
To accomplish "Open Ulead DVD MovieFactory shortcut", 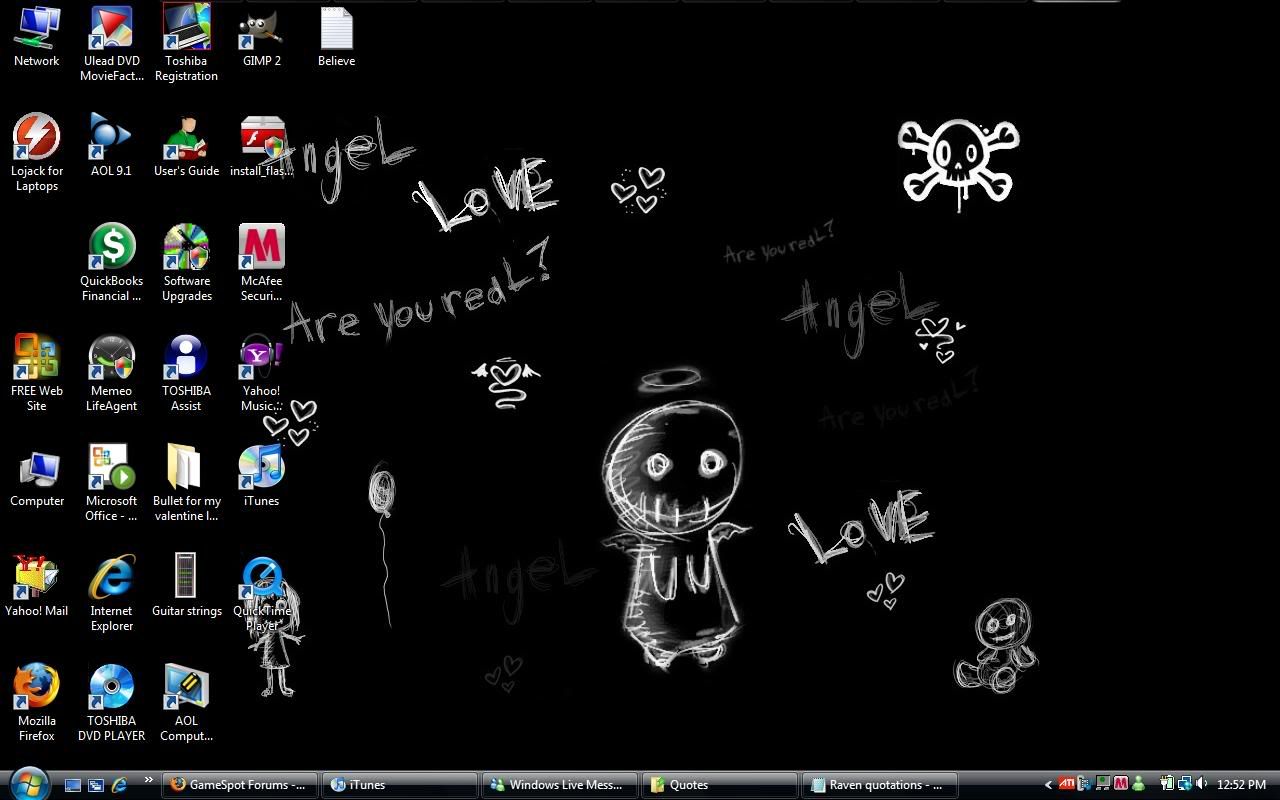I will [x=112, y=44].
